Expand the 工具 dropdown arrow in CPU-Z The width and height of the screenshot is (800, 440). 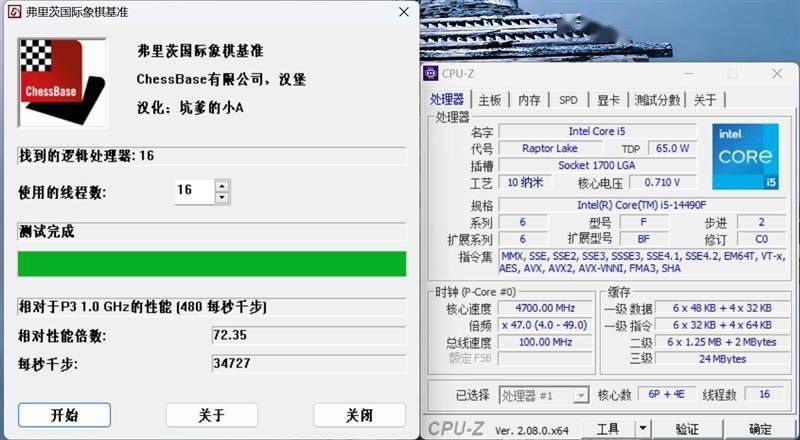pyautogui.click(x=643, y=429)
